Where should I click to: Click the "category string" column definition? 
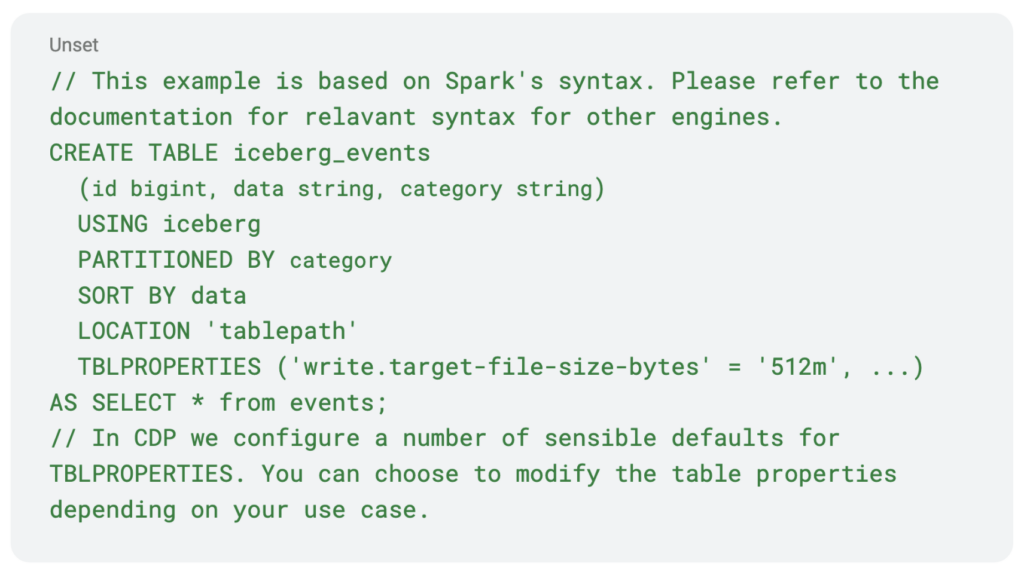pos(496,189)
